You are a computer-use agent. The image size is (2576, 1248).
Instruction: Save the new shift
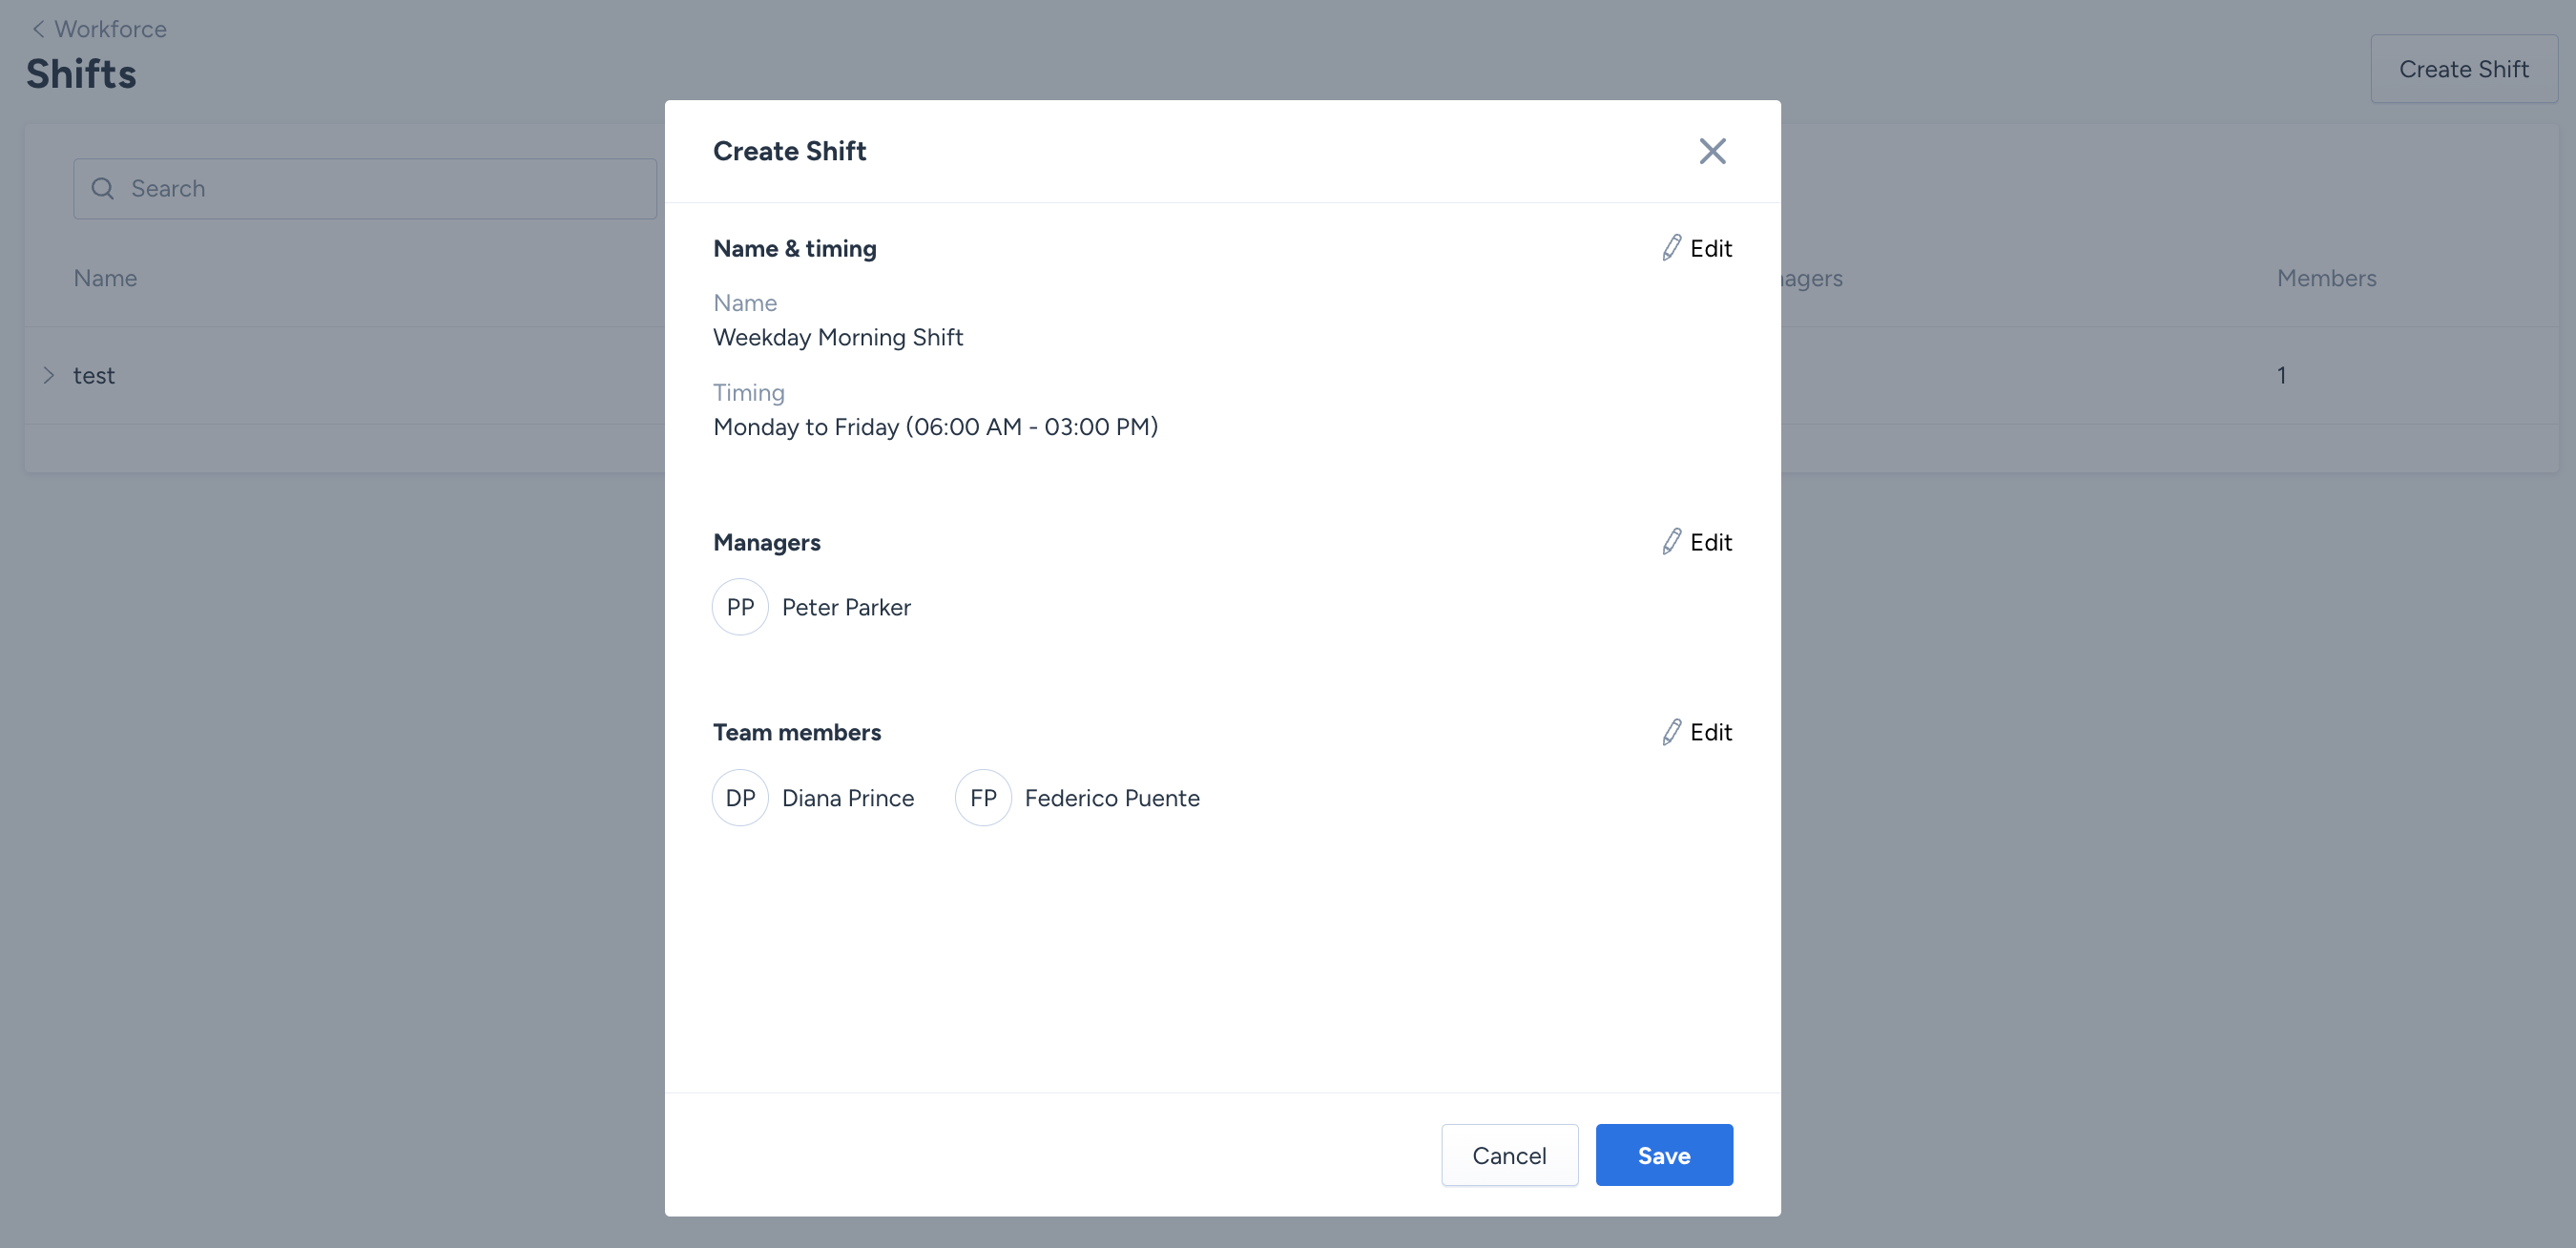[x=1664, y=1155]
